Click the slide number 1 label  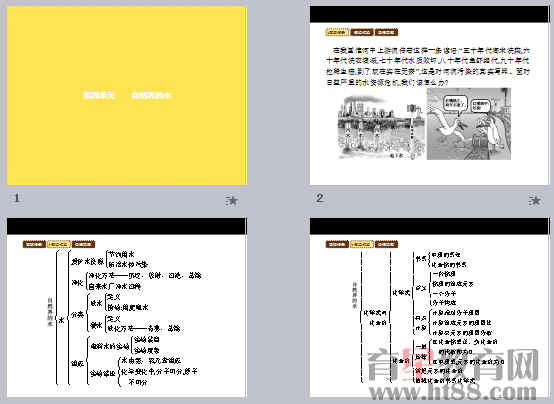16,198
